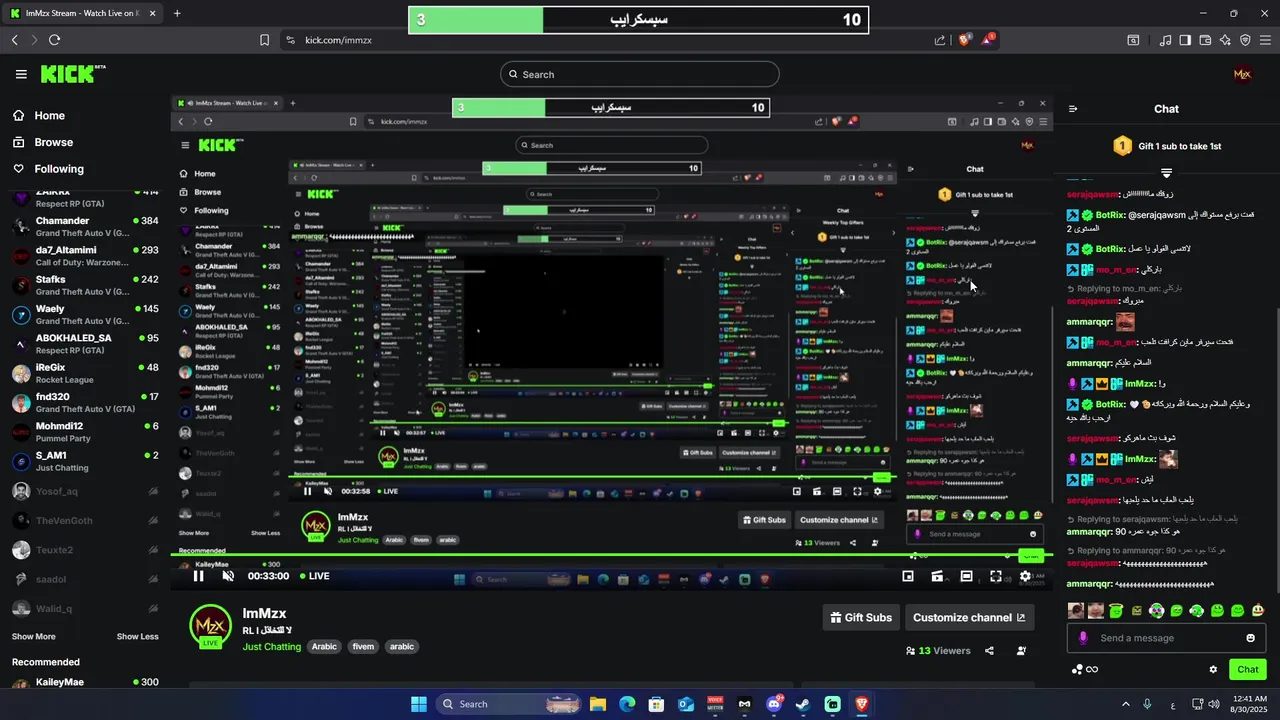Open File Explorer from the taskbar

[597, 704]
